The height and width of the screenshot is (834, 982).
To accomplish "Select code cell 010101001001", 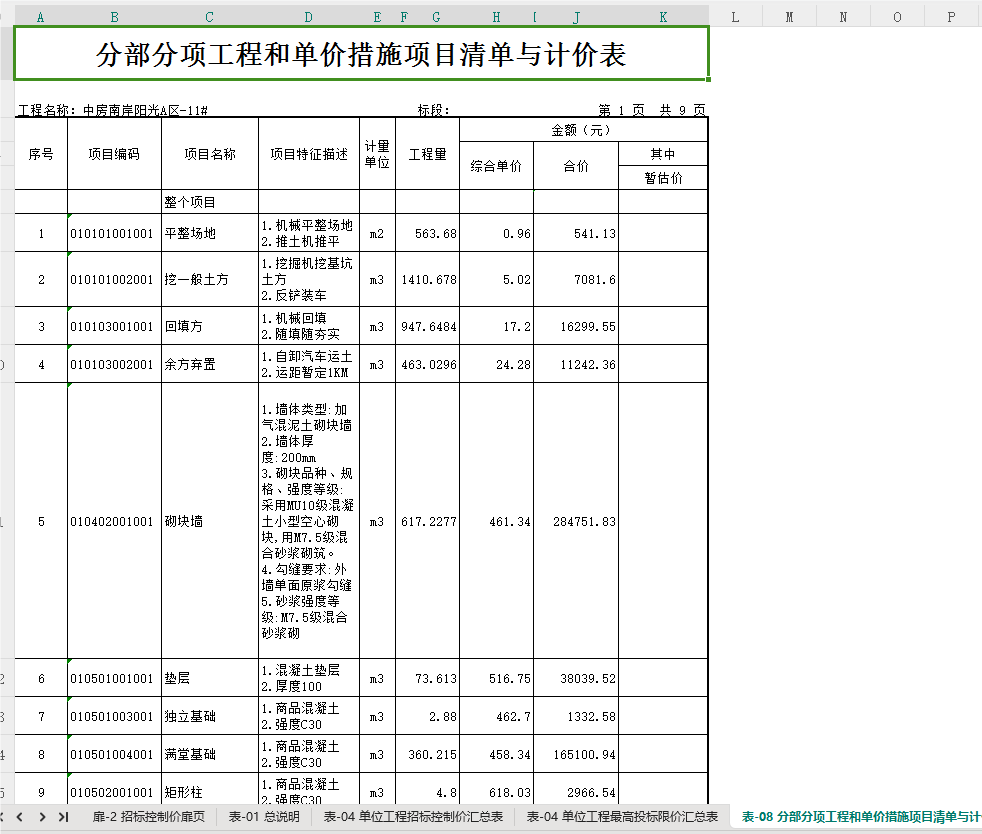I will pos(114,234).
